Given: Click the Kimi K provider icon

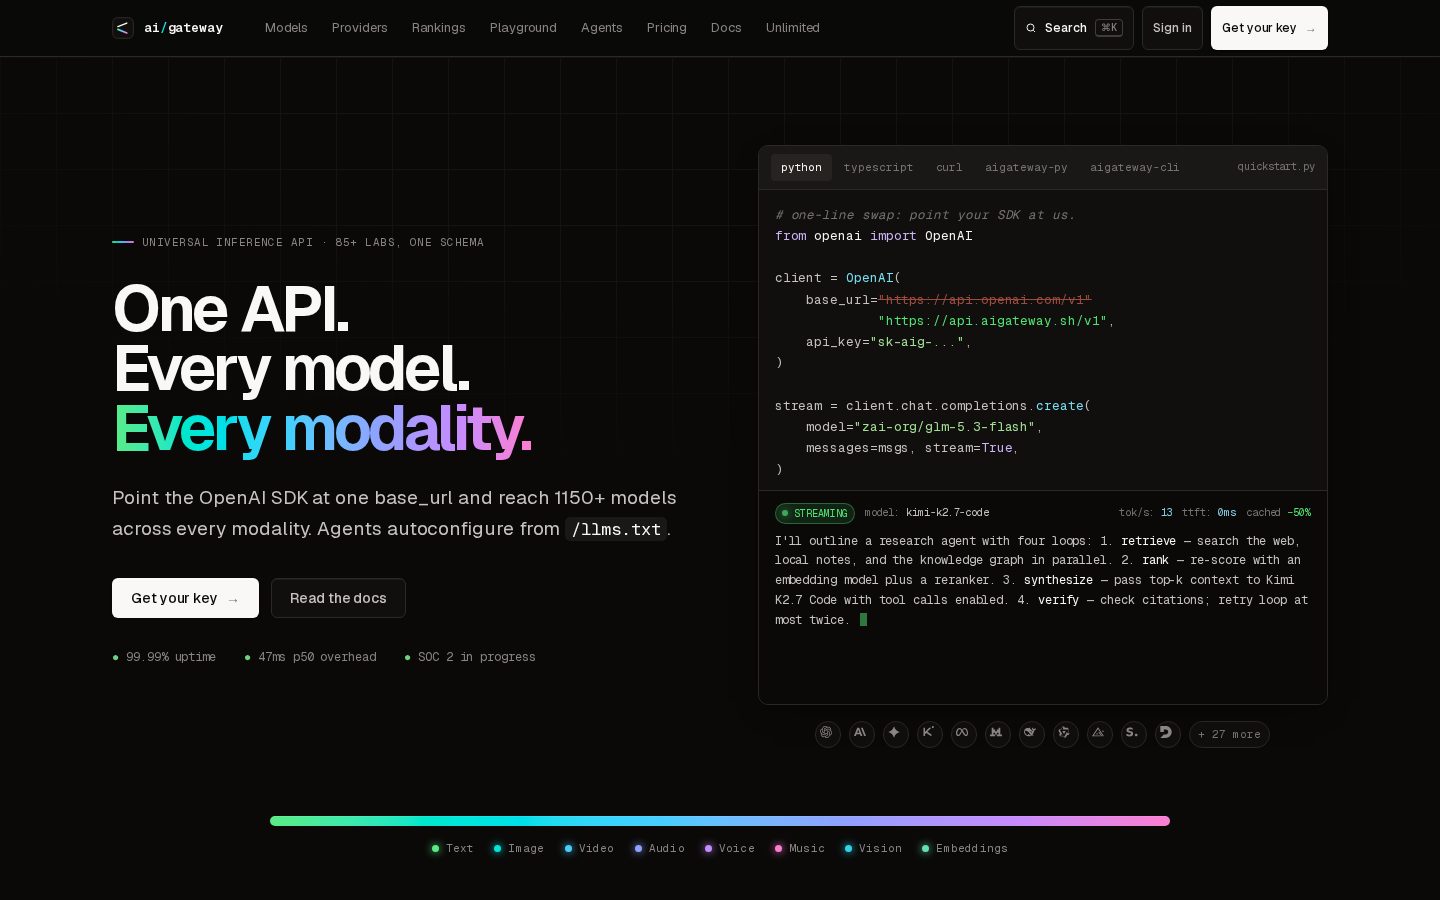Looking at the screenshot, I should pos(929,734).
